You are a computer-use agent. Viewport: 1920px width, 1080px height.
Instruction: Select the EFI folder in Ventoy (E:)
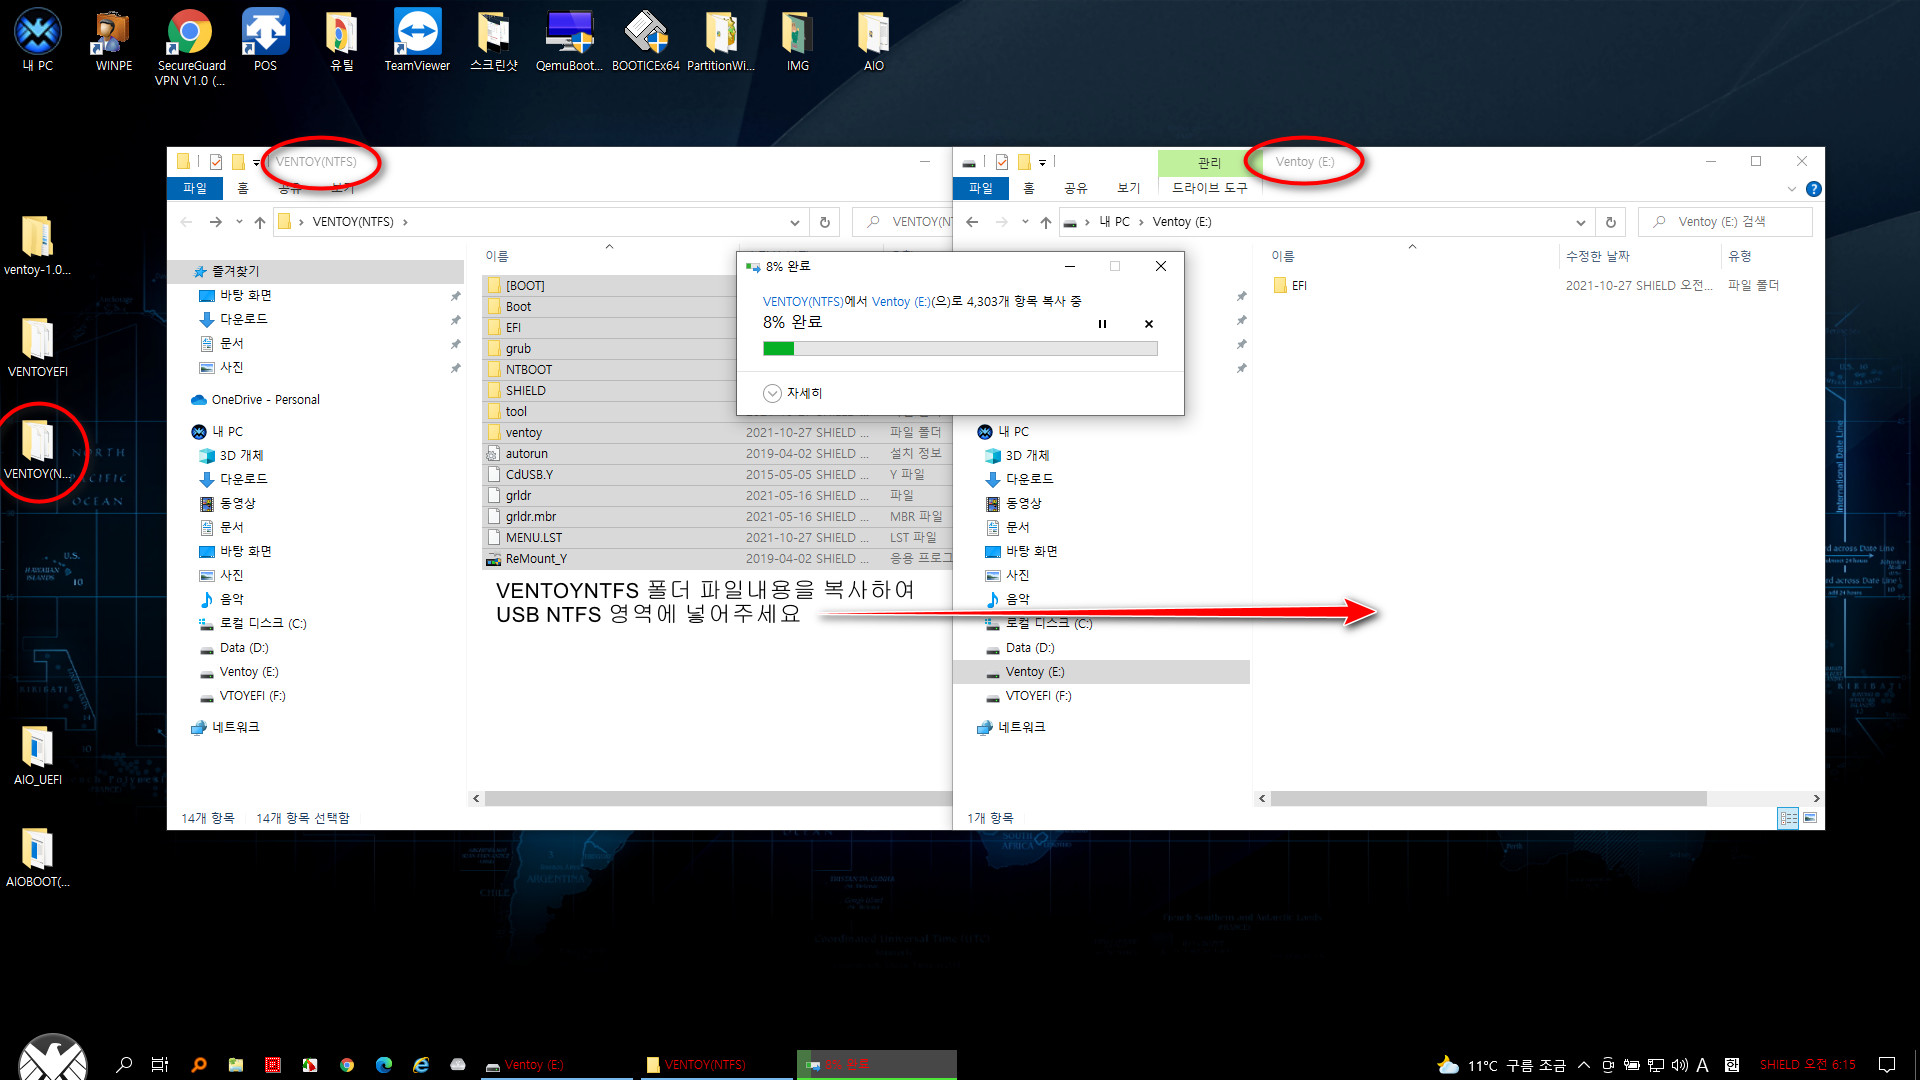tap(1299, 286)
